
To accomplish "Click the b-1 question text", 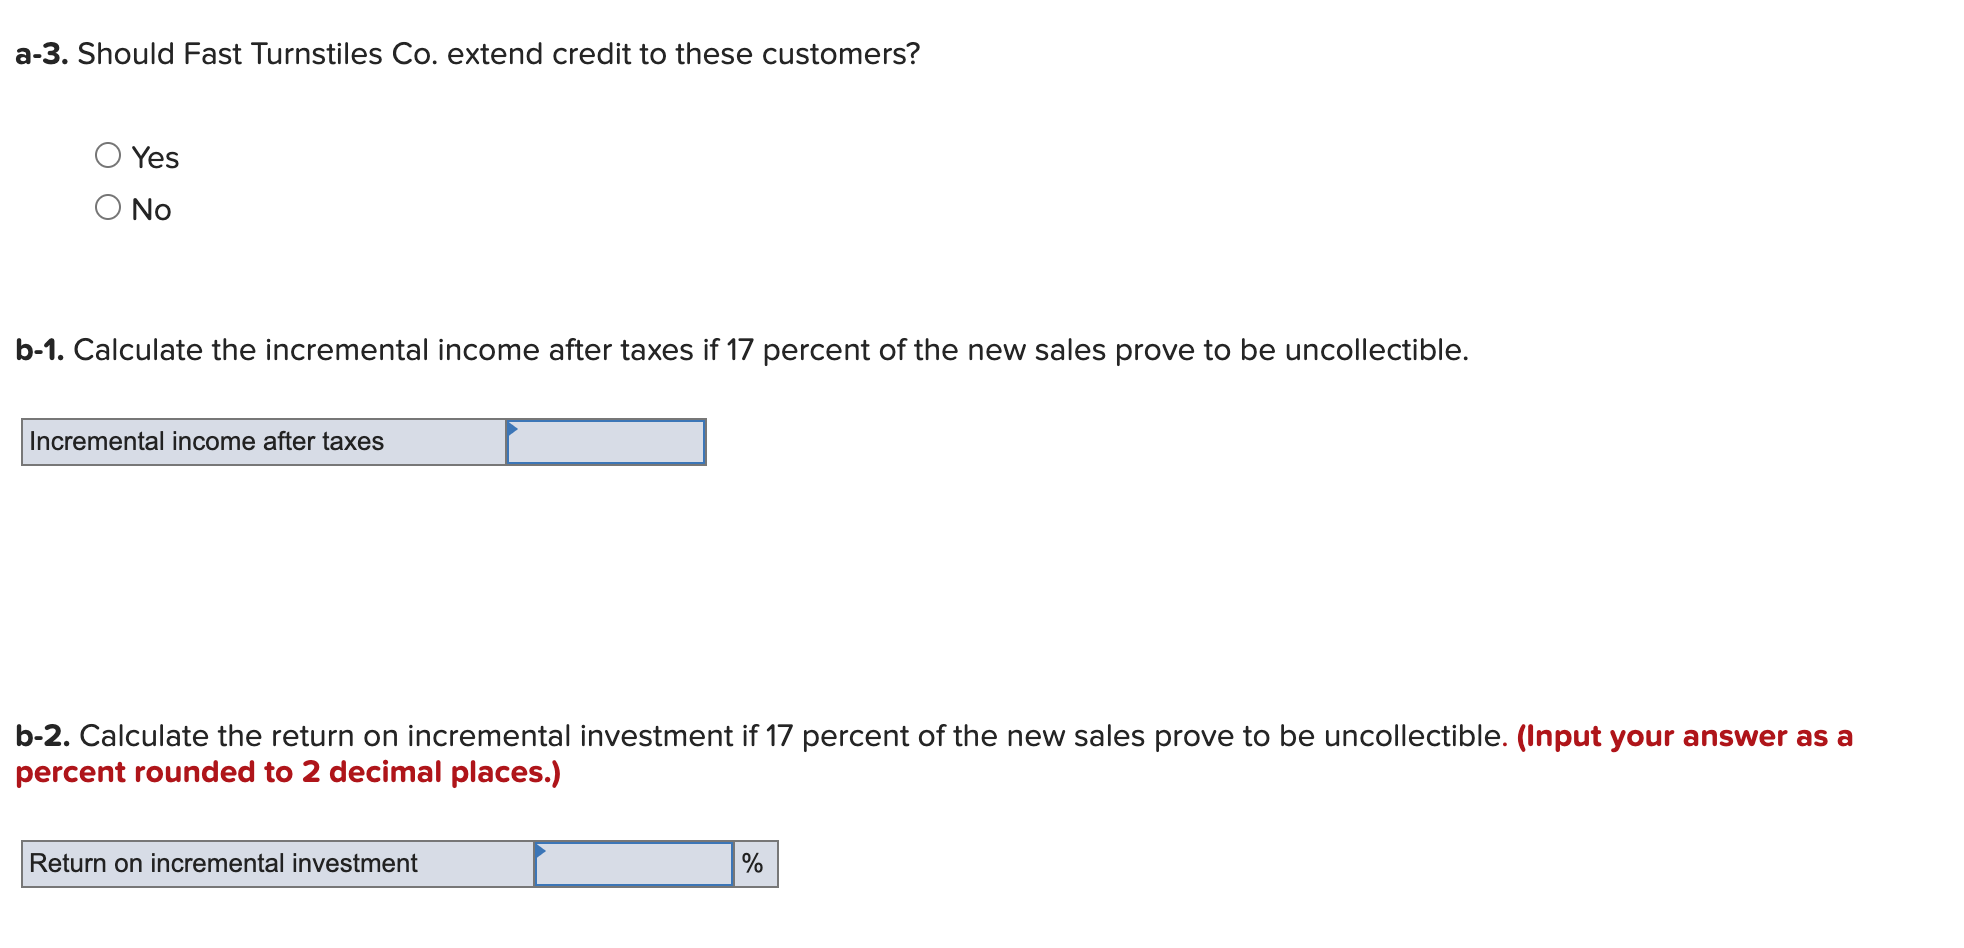I will 740,350.
